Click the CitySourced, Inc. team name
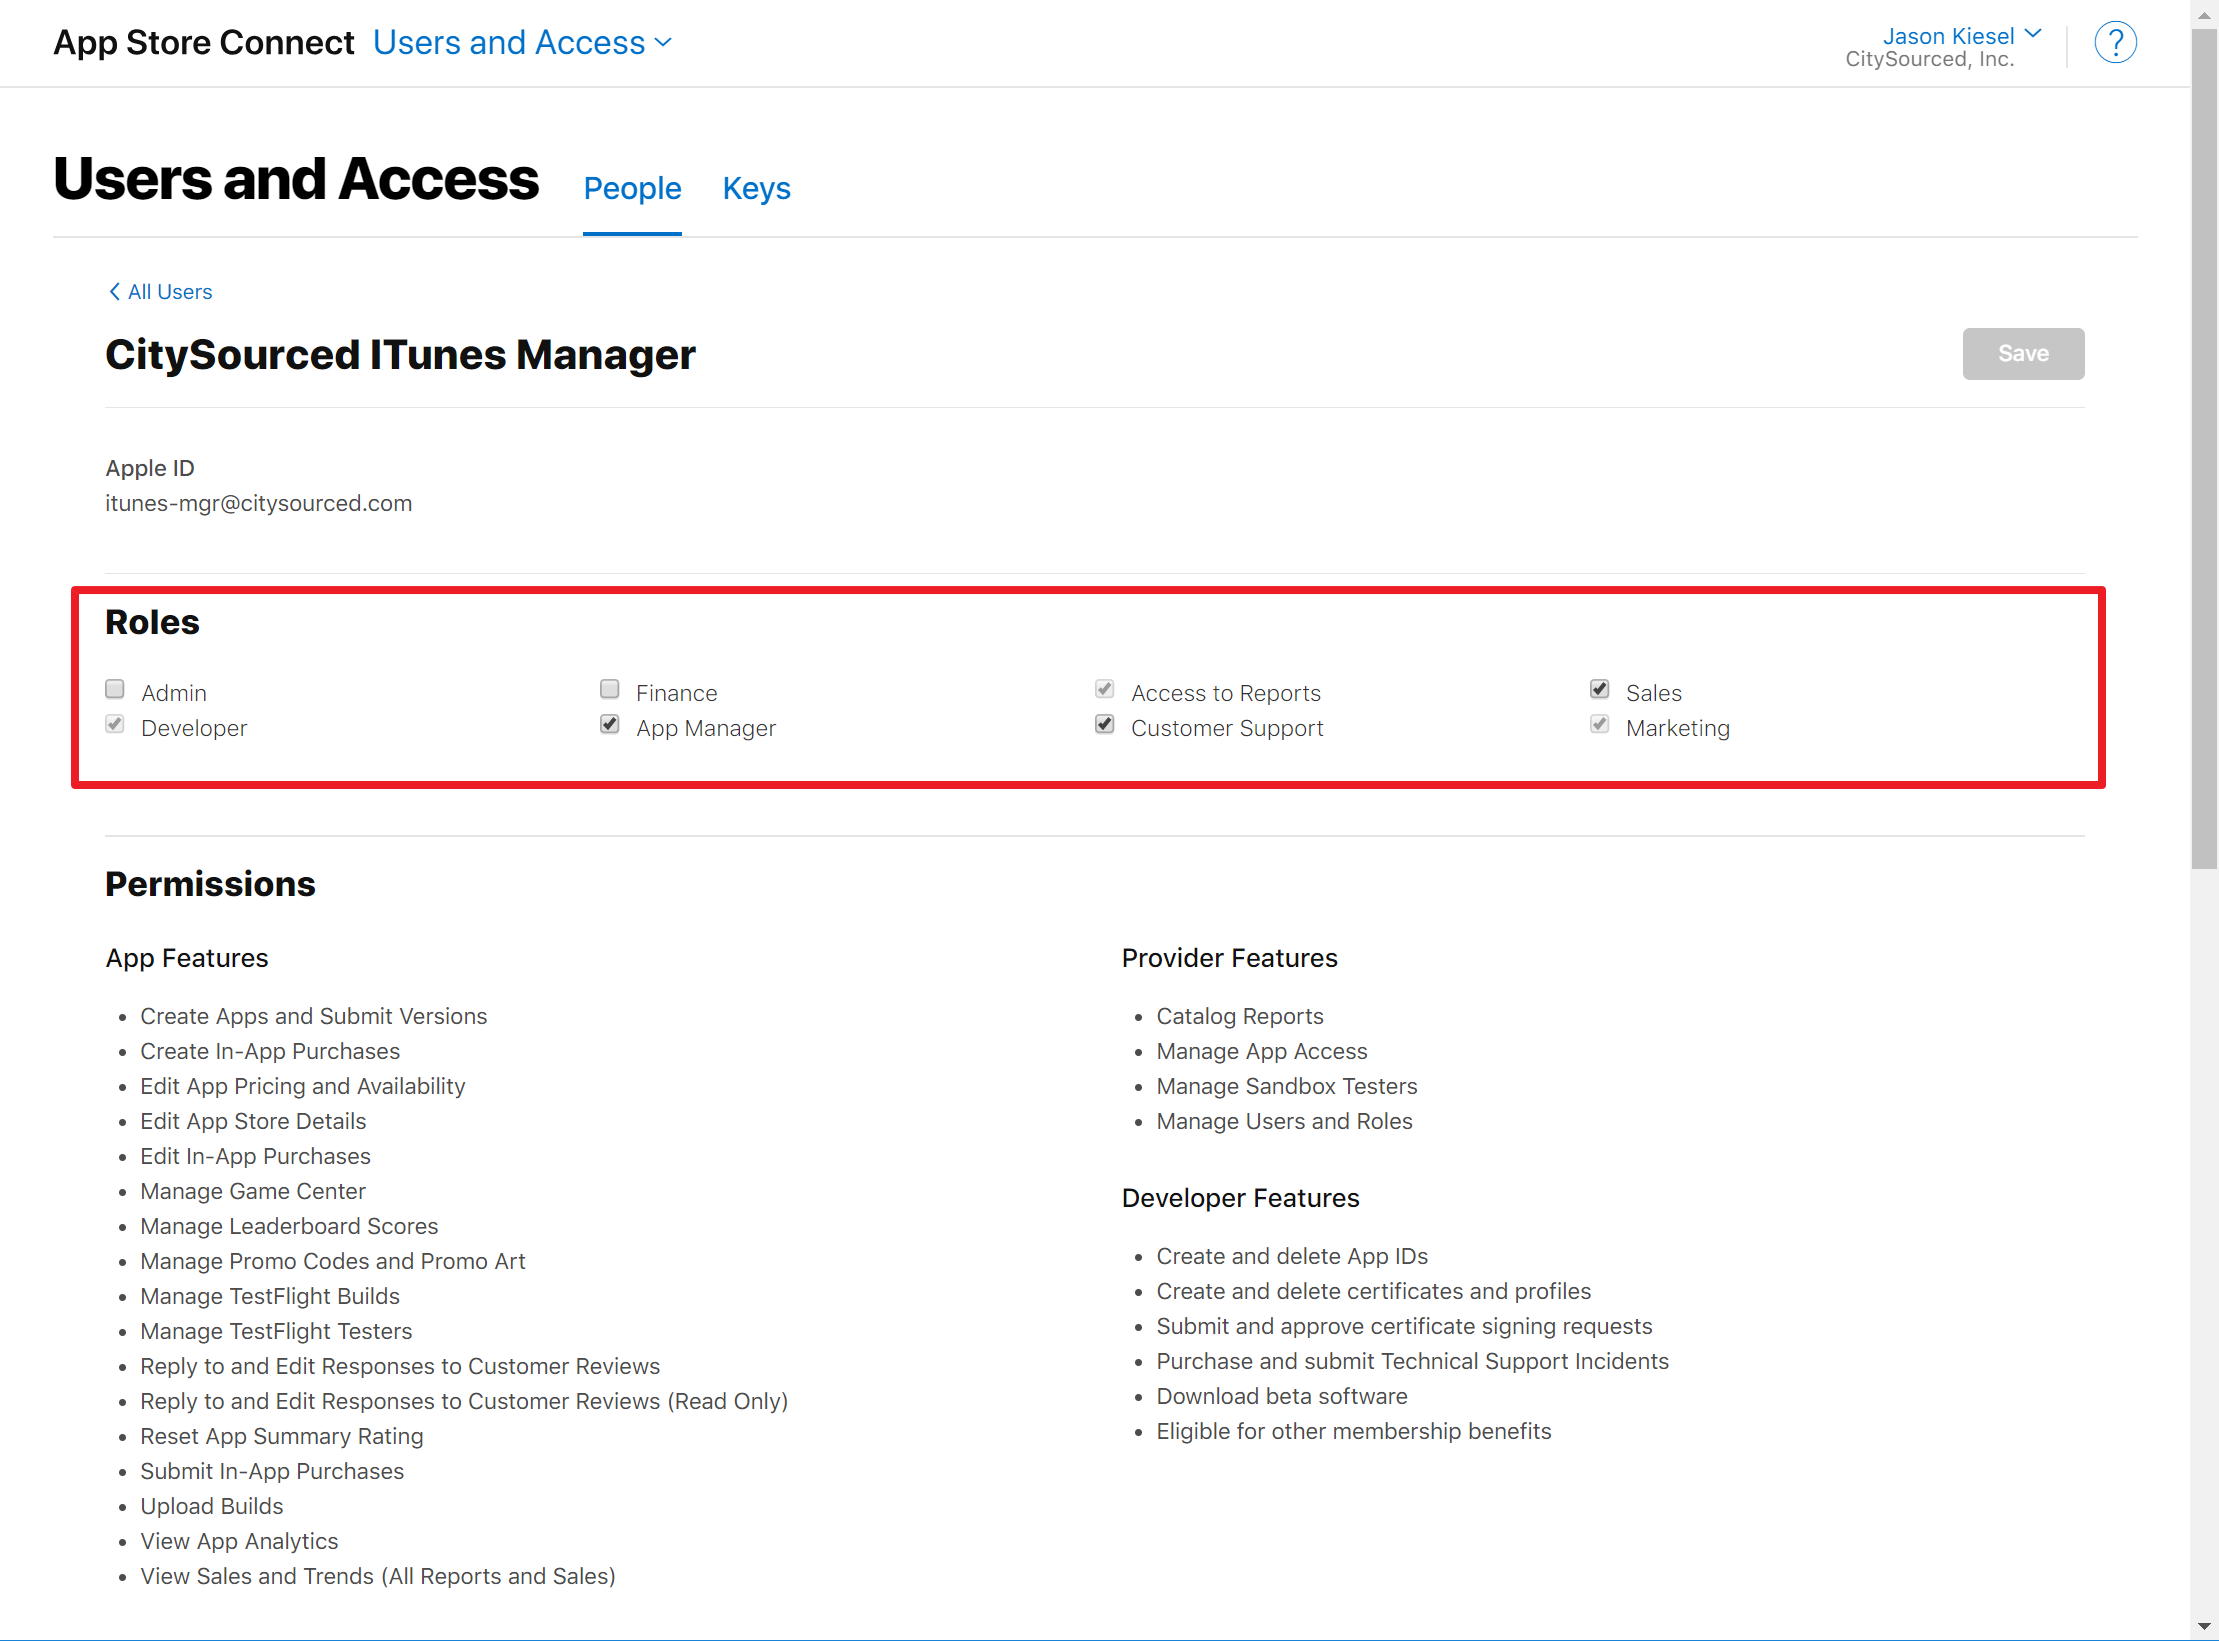The image size is (2219, 1641). [1929, 59]
